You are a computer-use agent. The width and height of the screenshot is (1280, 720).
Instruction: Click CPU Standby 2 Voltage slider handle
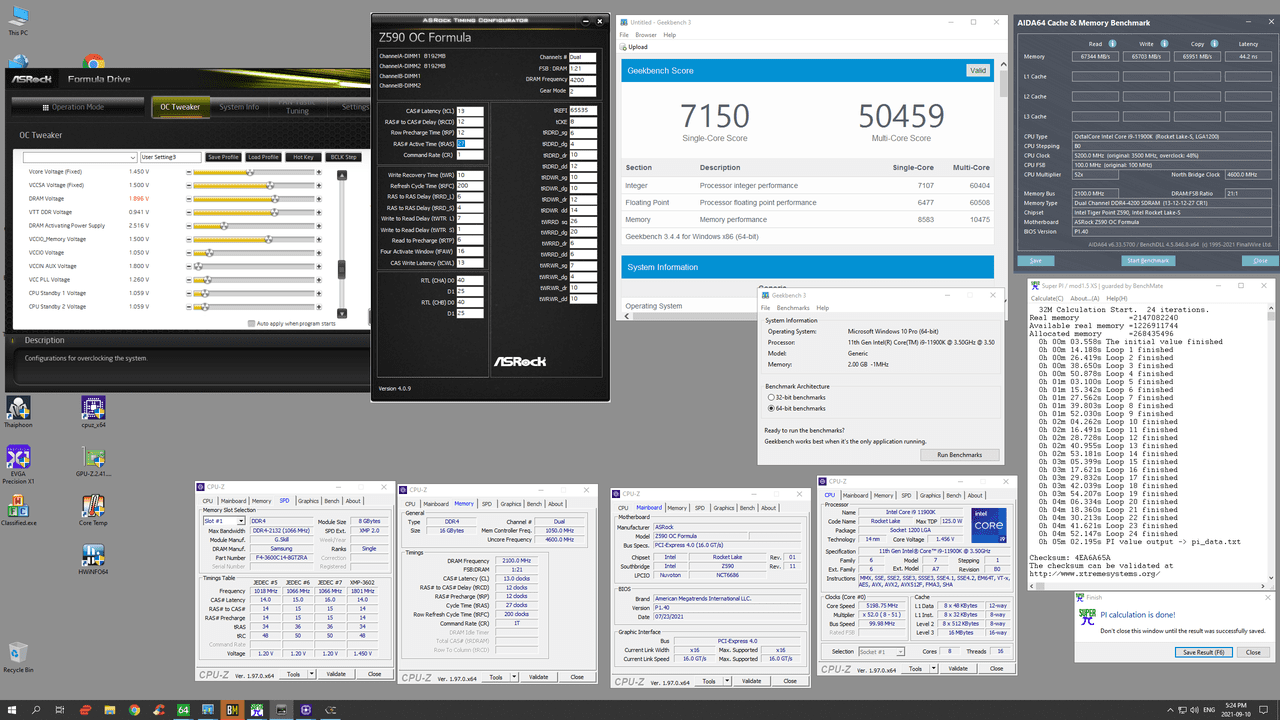click(207, 307)
